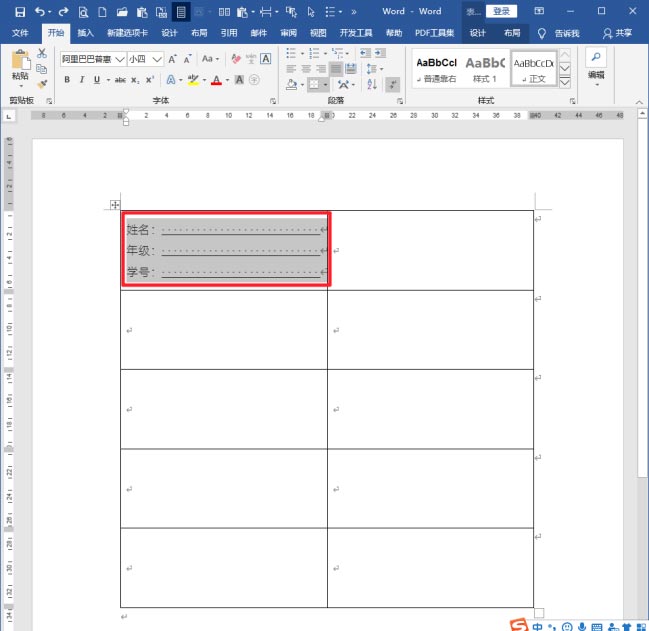Align the paragraph to the left

tap(291, 69)
